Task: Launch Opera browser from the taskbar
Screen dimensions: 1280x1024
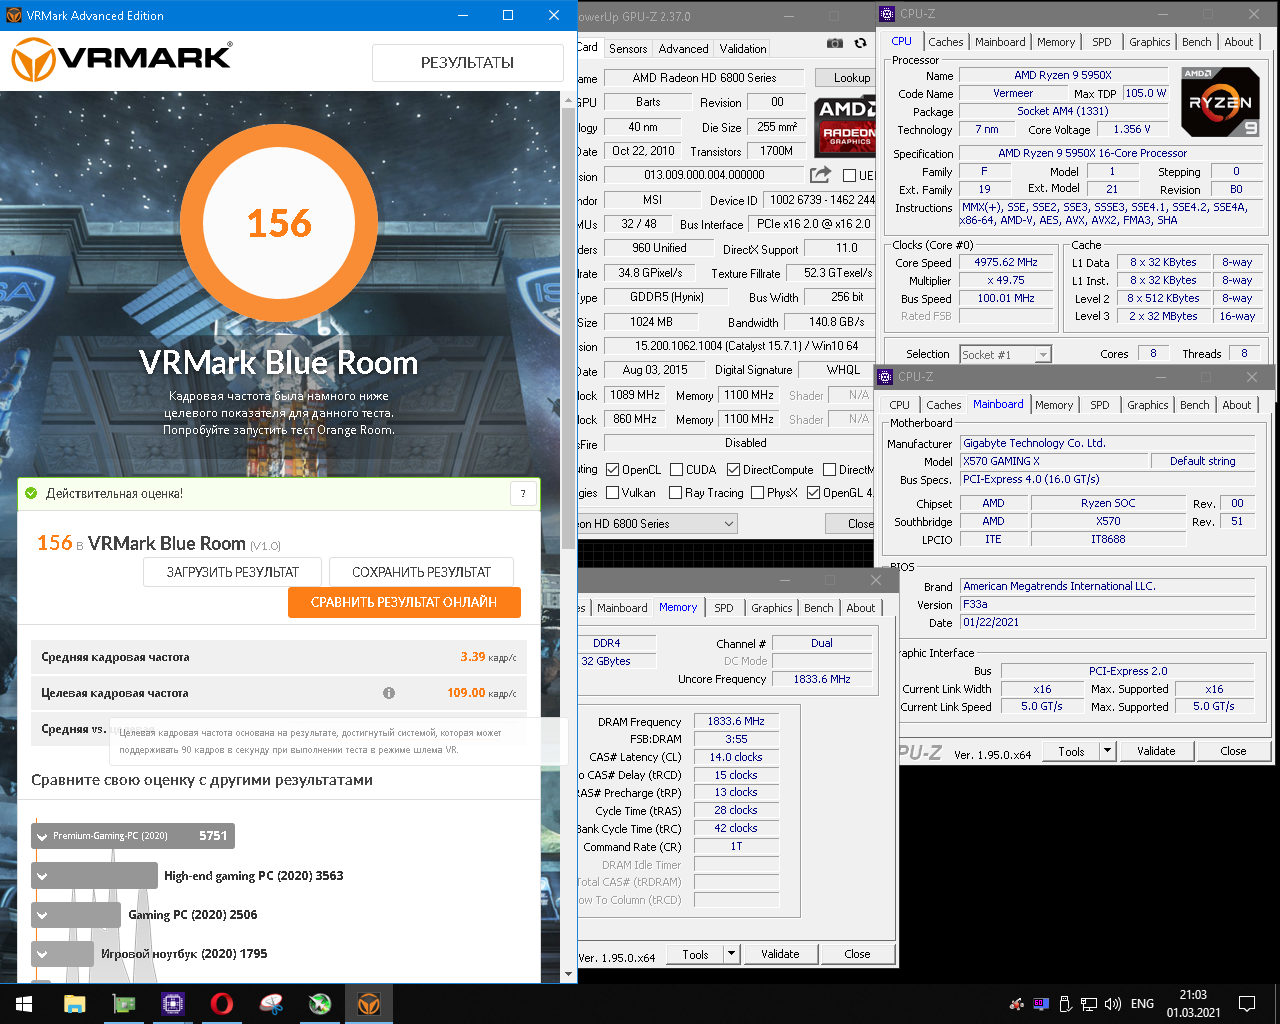Action: (x=221, y=1004)
